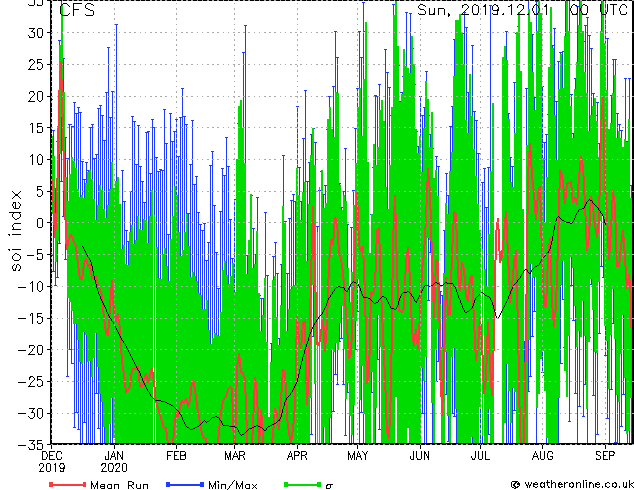Click the 0 y-axis tick label

click(x=42, y=223)
